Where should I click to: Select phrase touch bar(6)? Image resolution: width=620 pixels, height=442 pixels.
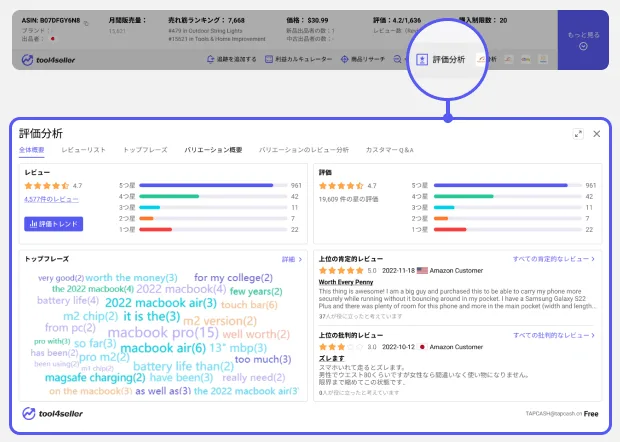pyautogui.click(x=249, y=305)
